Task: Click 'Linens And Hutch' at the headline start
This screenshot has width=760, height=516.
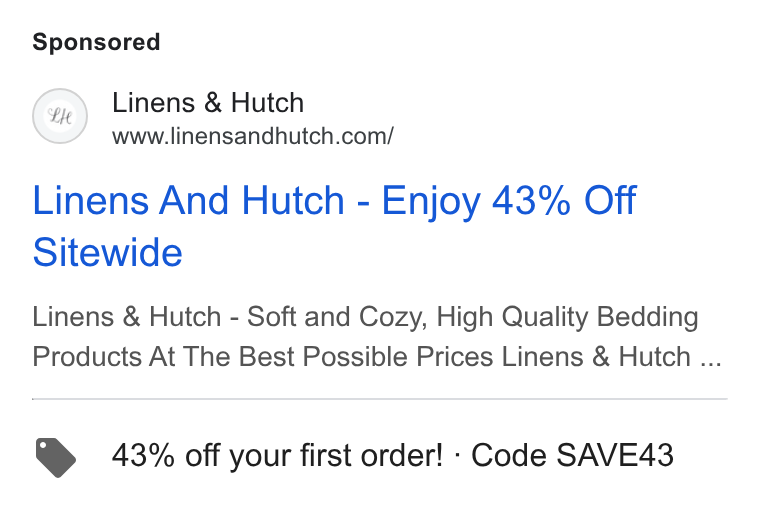Action: tap(189, 200)
